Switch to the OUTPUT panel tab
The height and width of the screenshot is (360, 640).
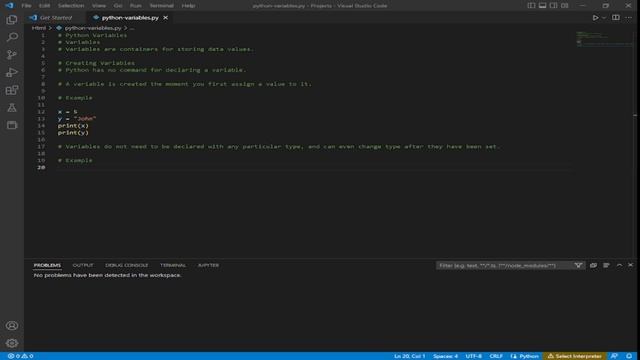click(83, 265)
